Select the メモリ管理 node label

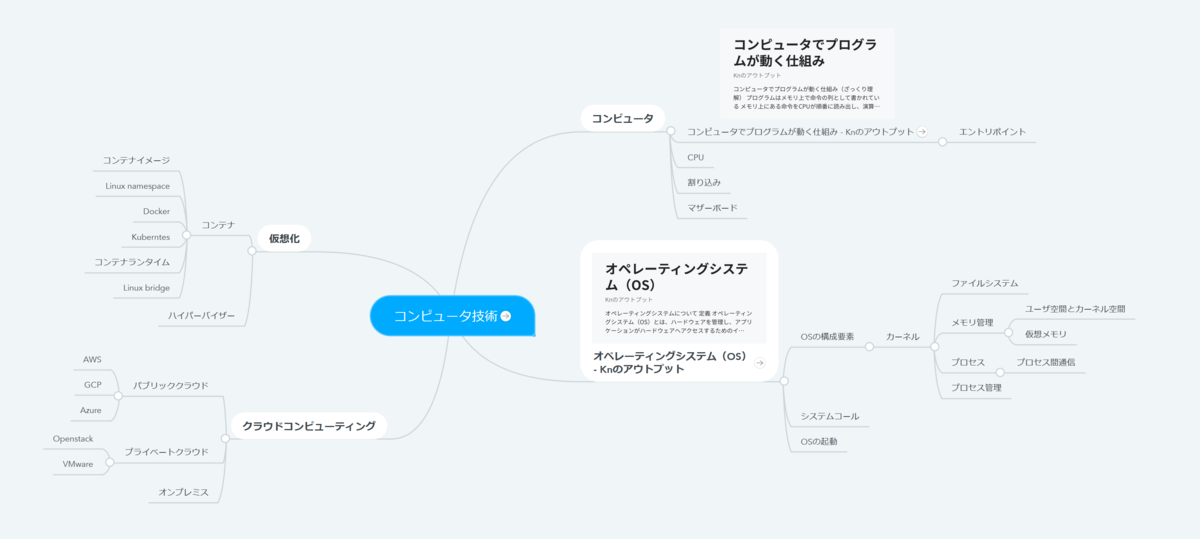(x=972, y=322)
